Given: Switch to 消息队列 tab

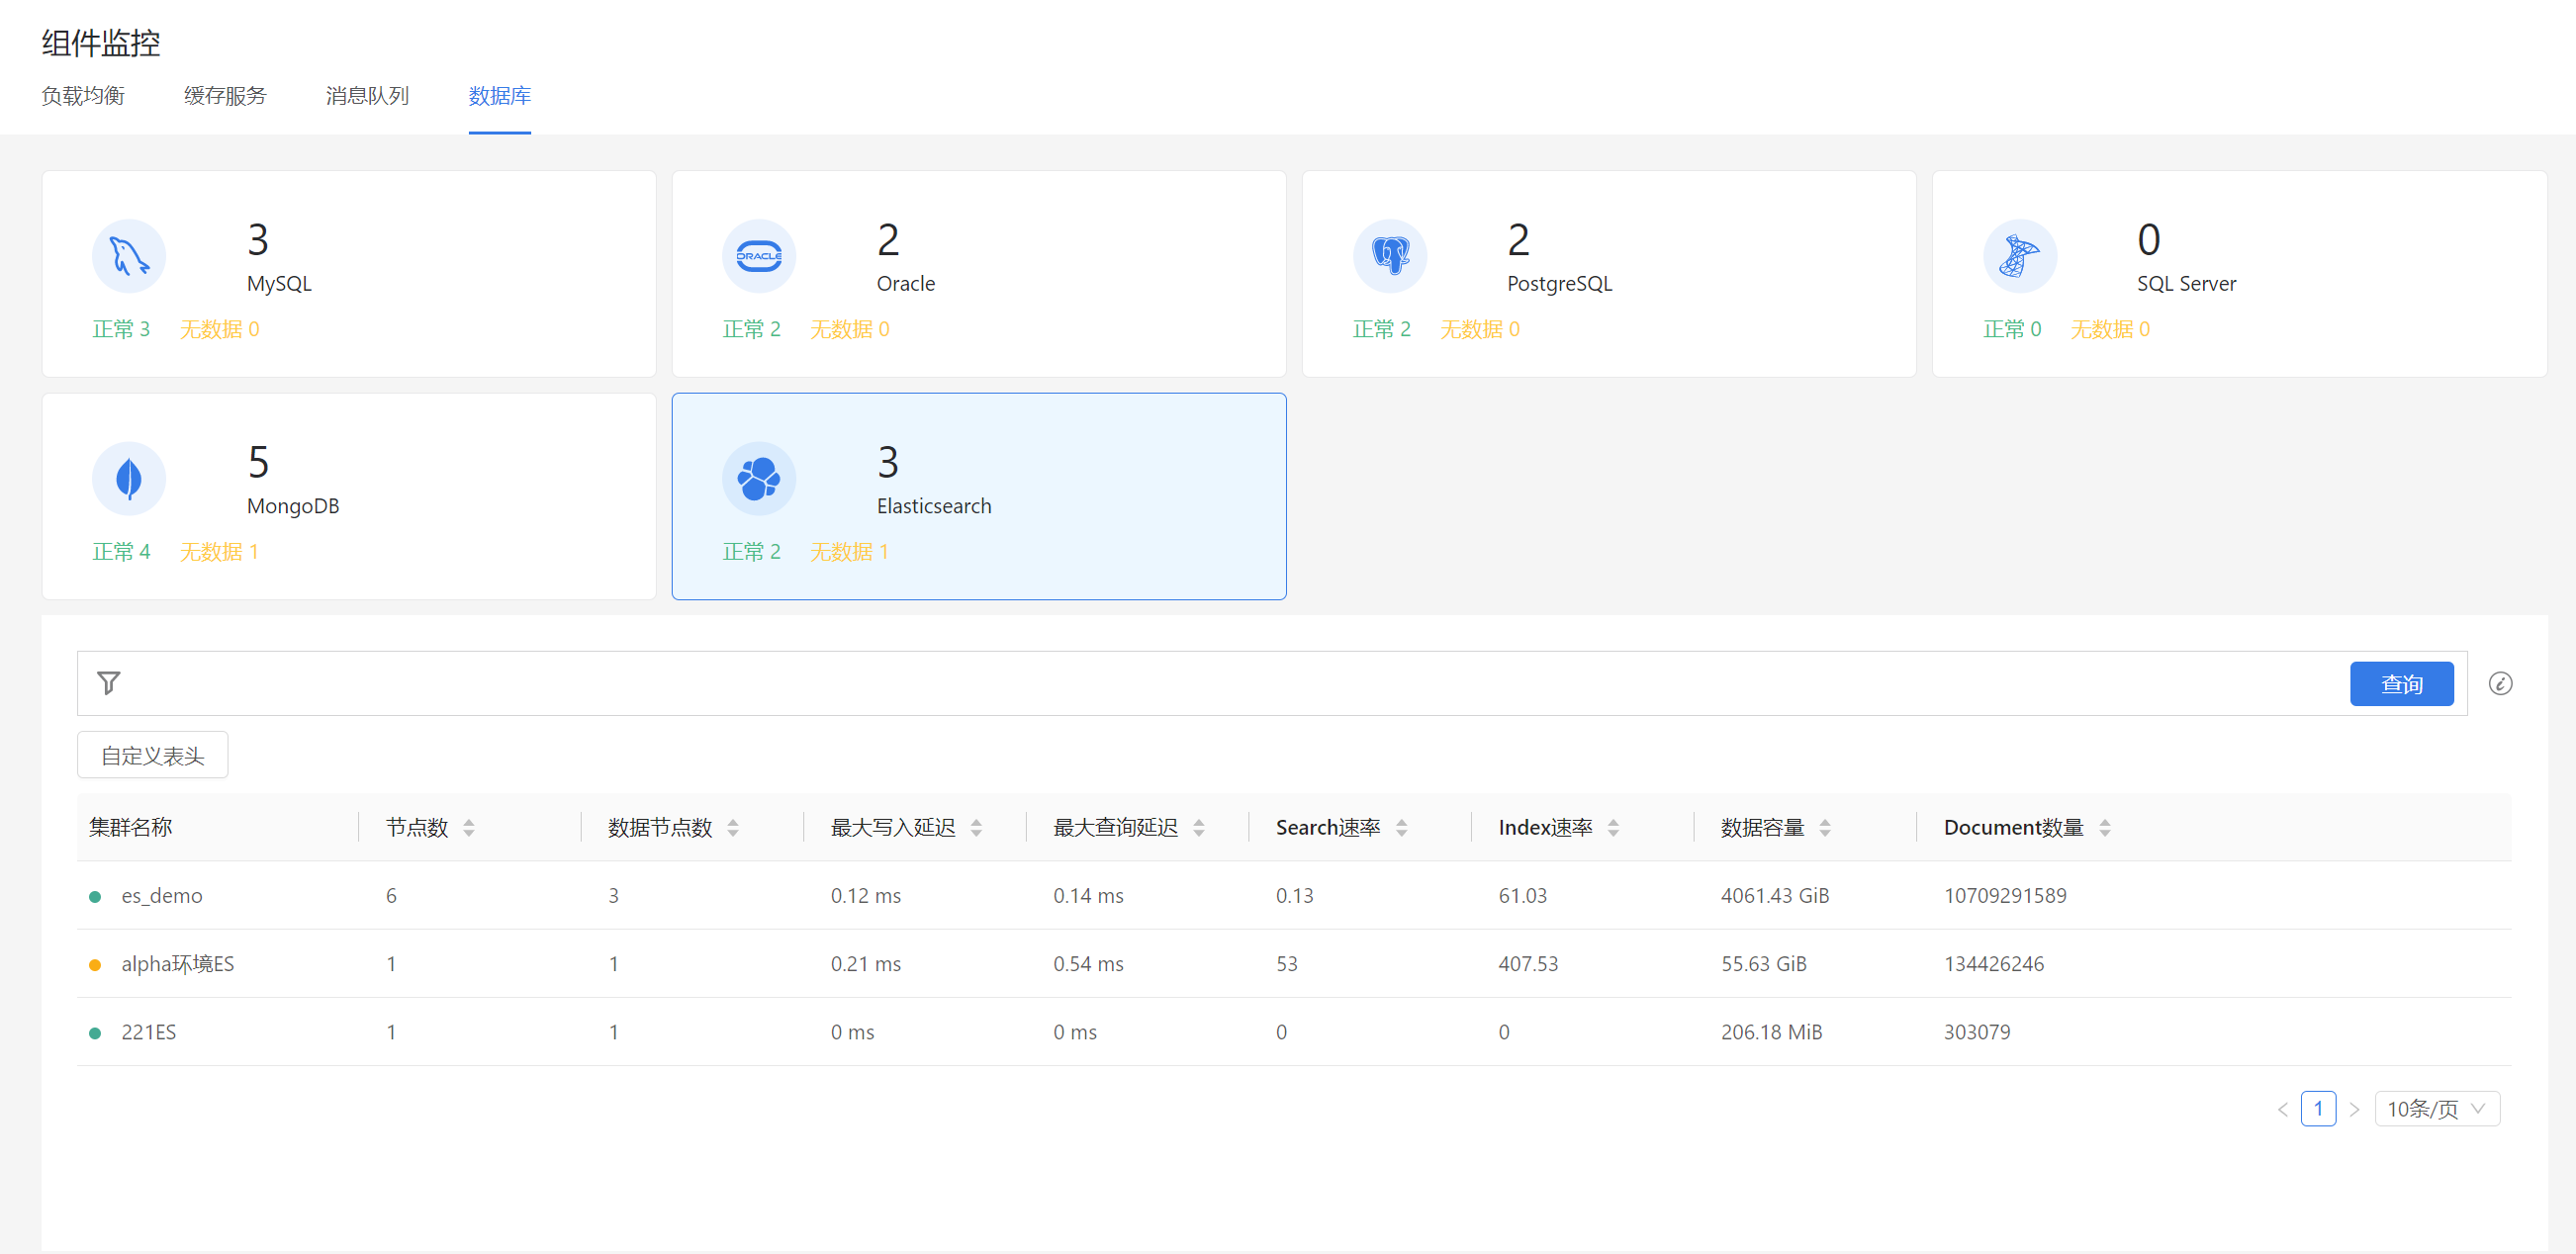Looking at the screenshot, I should click(x=367, y=95).
